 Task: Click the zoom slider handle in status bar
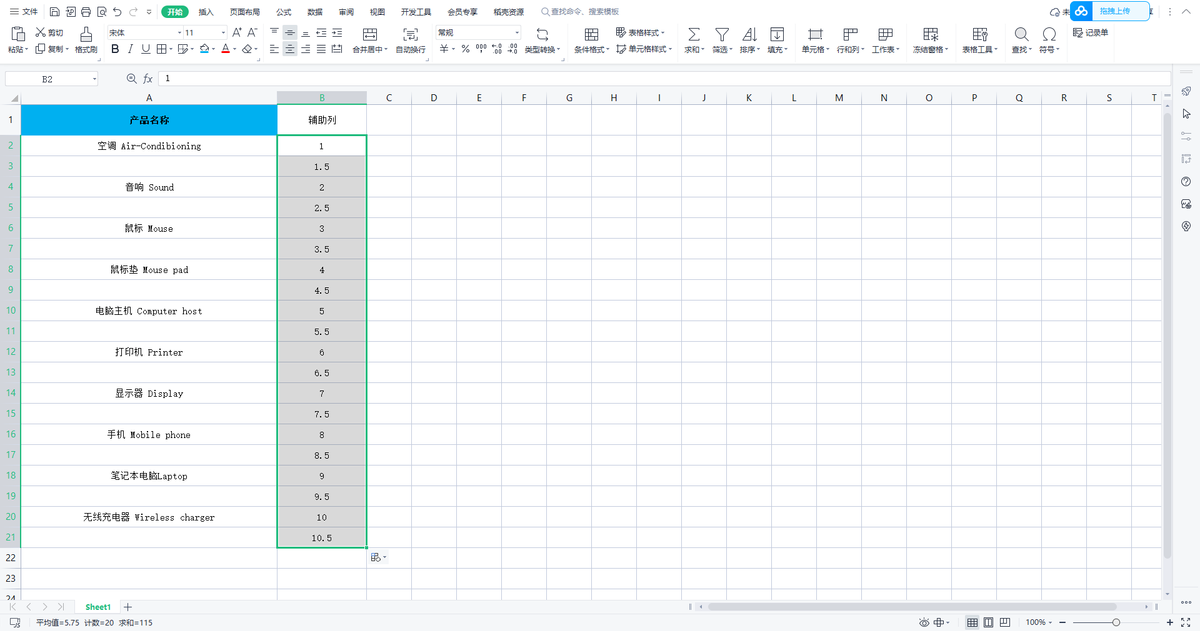pos(1116,622)
